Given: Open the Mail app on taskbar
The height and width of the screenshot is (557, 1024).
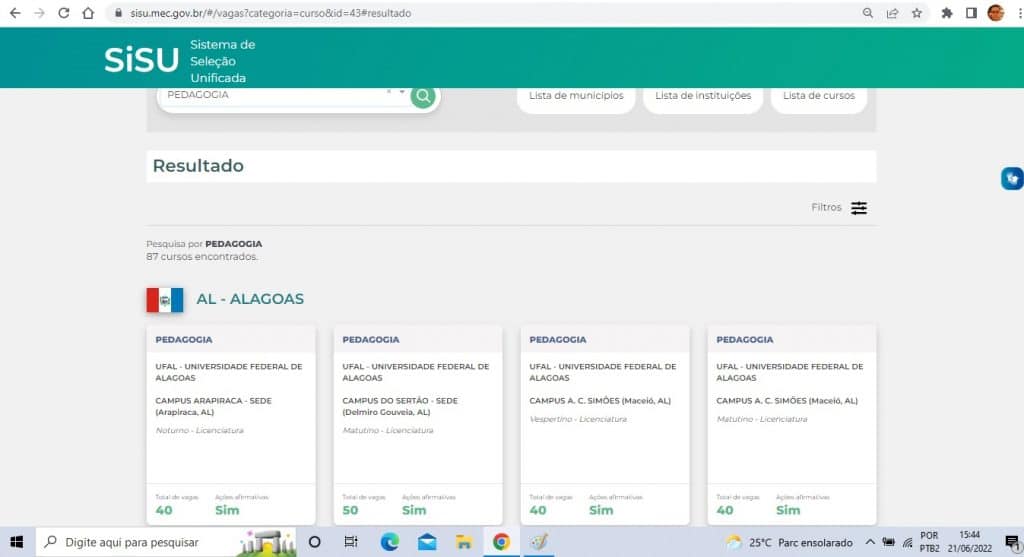Looking at the screenshot, I should point(427,542).
